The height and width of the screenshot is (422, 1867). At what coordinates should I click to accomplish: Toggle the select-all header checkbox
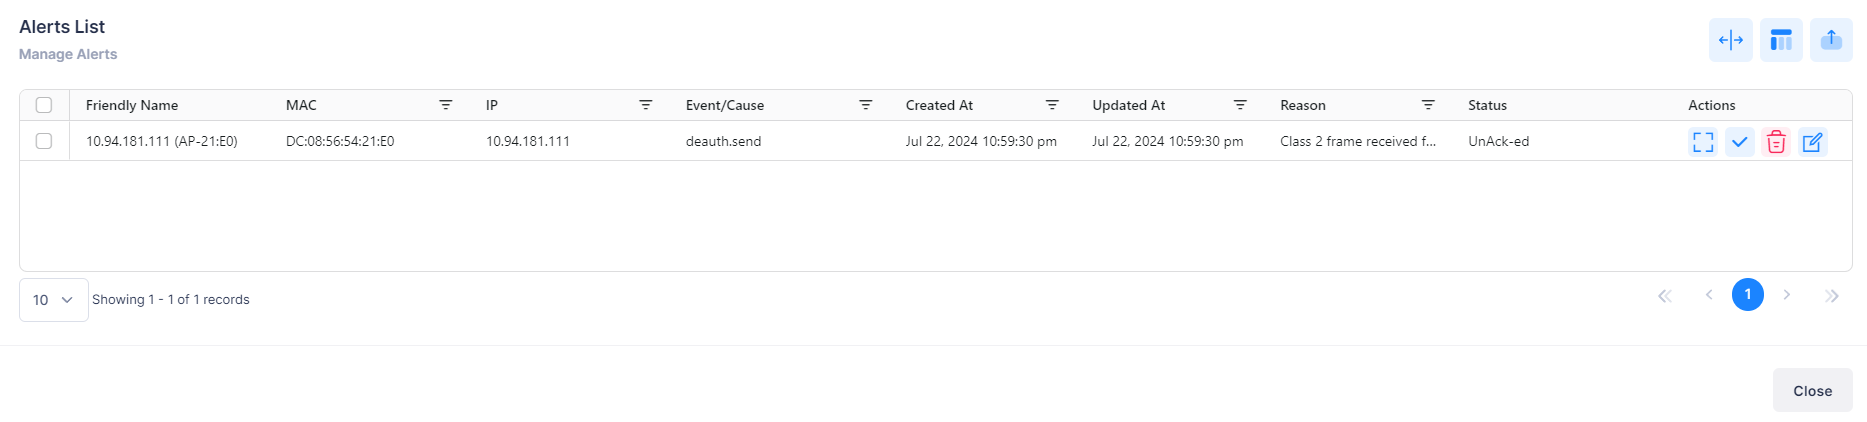tap(44, 105)
